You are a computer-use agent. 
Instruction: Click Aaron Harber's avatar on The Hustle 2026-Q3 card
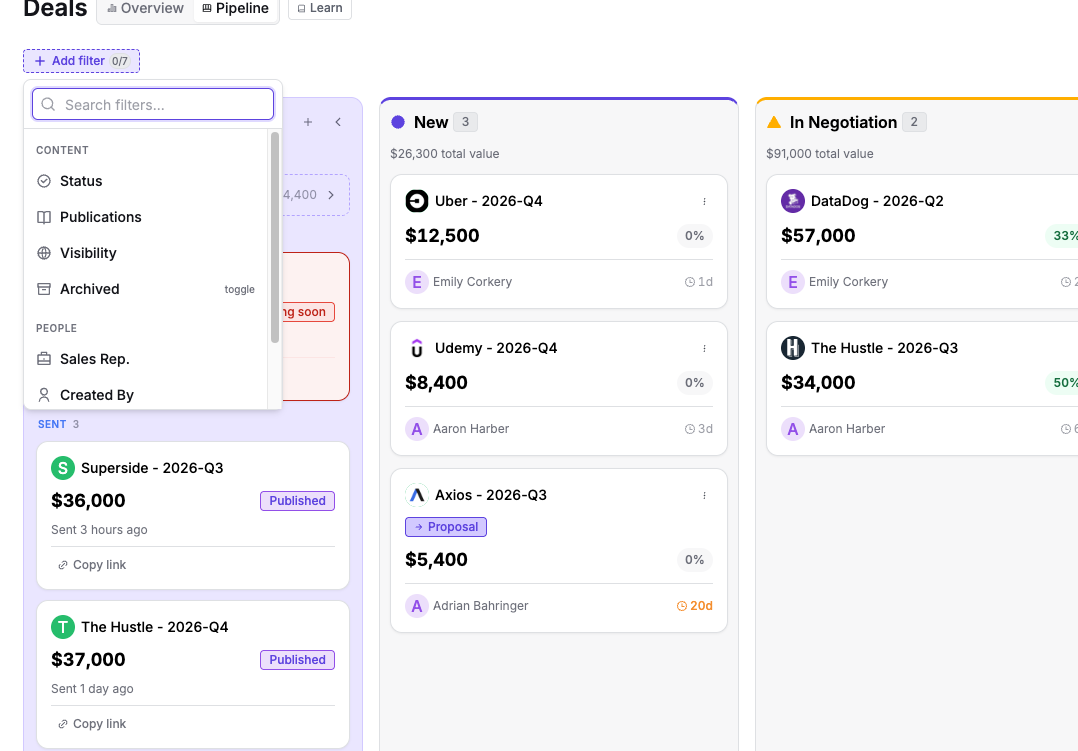(793, 429)
